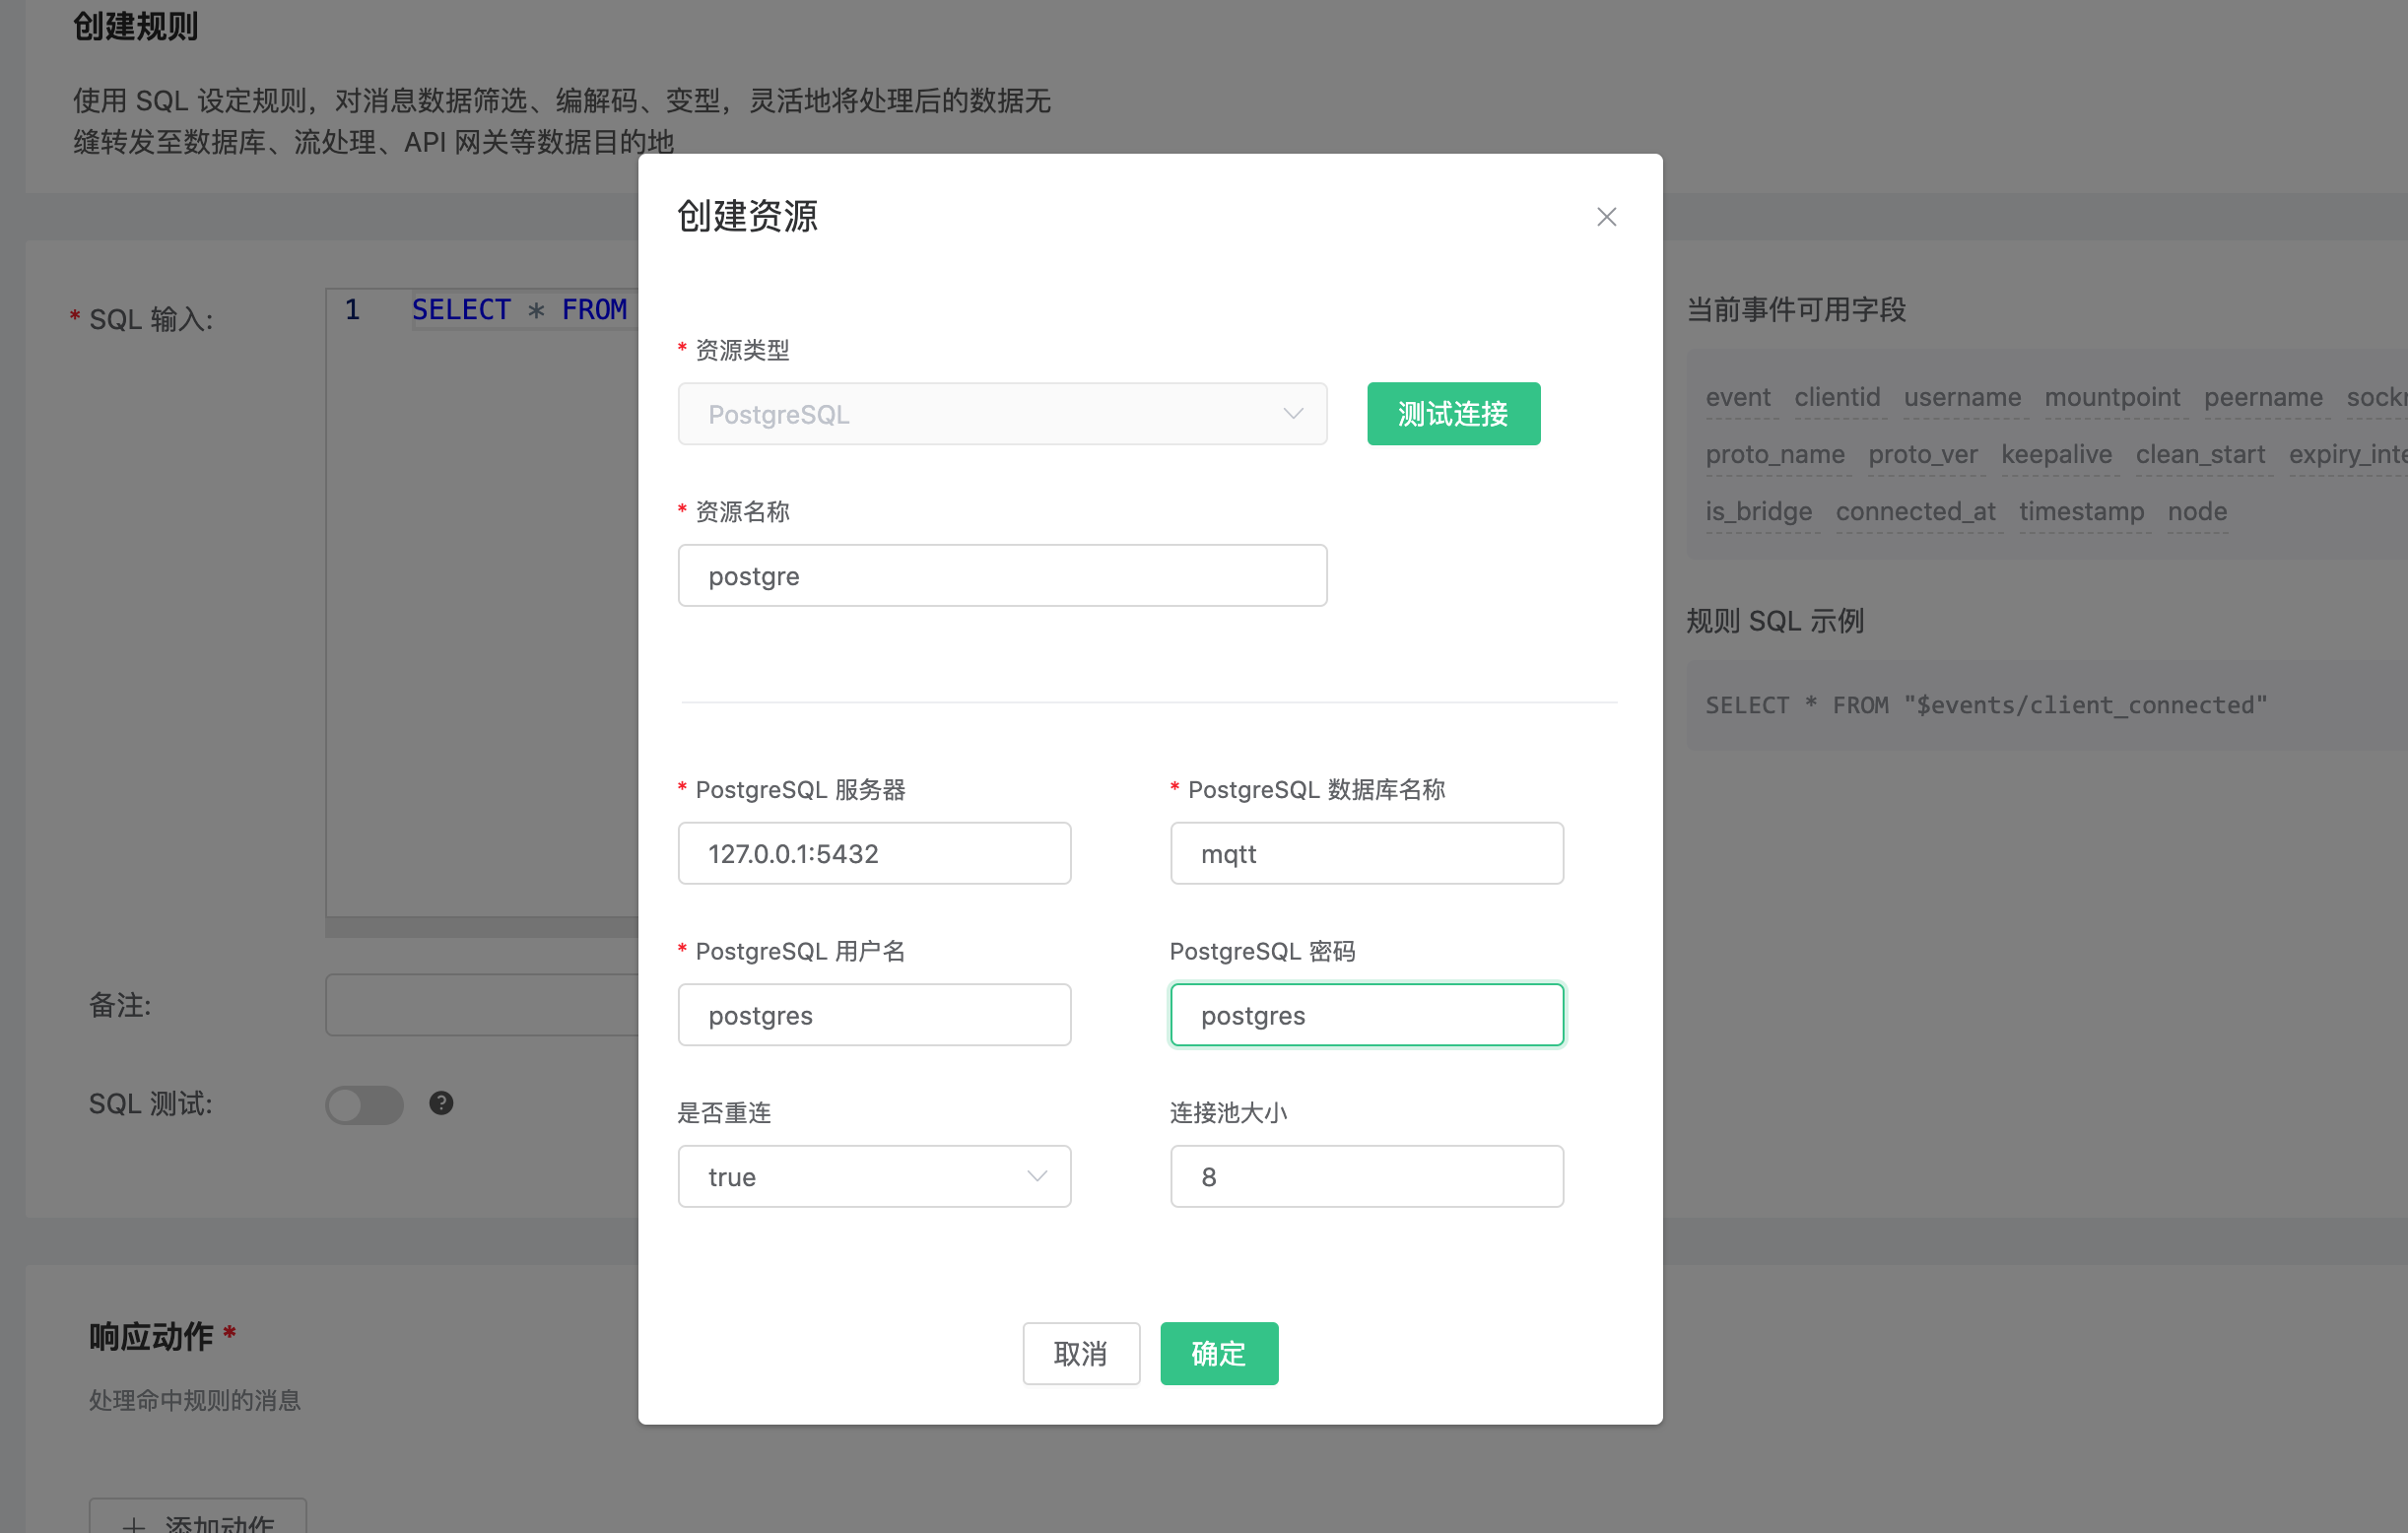Select the event field tag
Image resolution: width=2408 pixels, height=1533 pixels.
(x=1739, y=397)
